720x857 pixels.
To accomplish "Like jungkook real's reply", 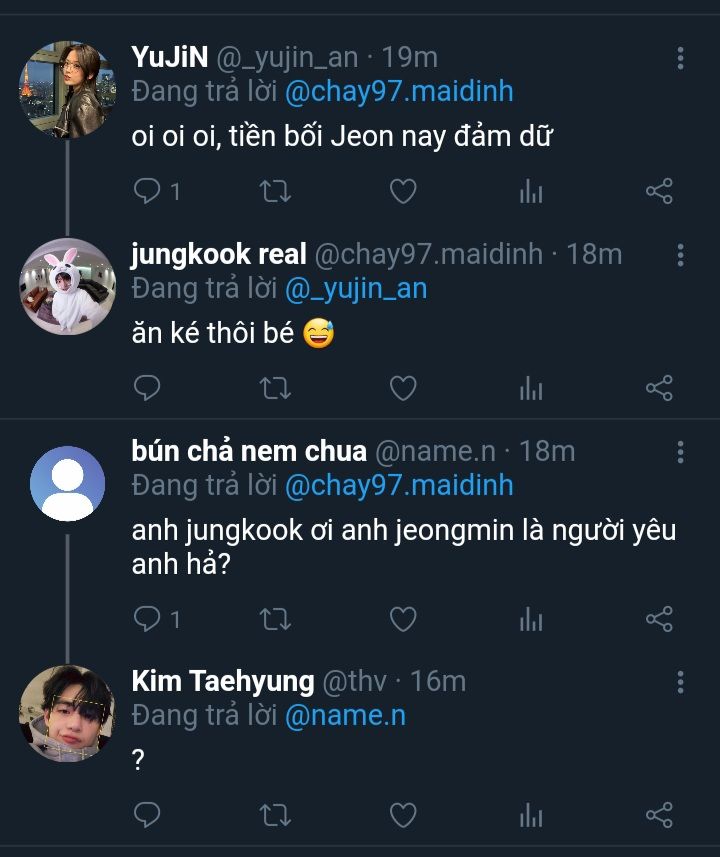I will point(402,388).
